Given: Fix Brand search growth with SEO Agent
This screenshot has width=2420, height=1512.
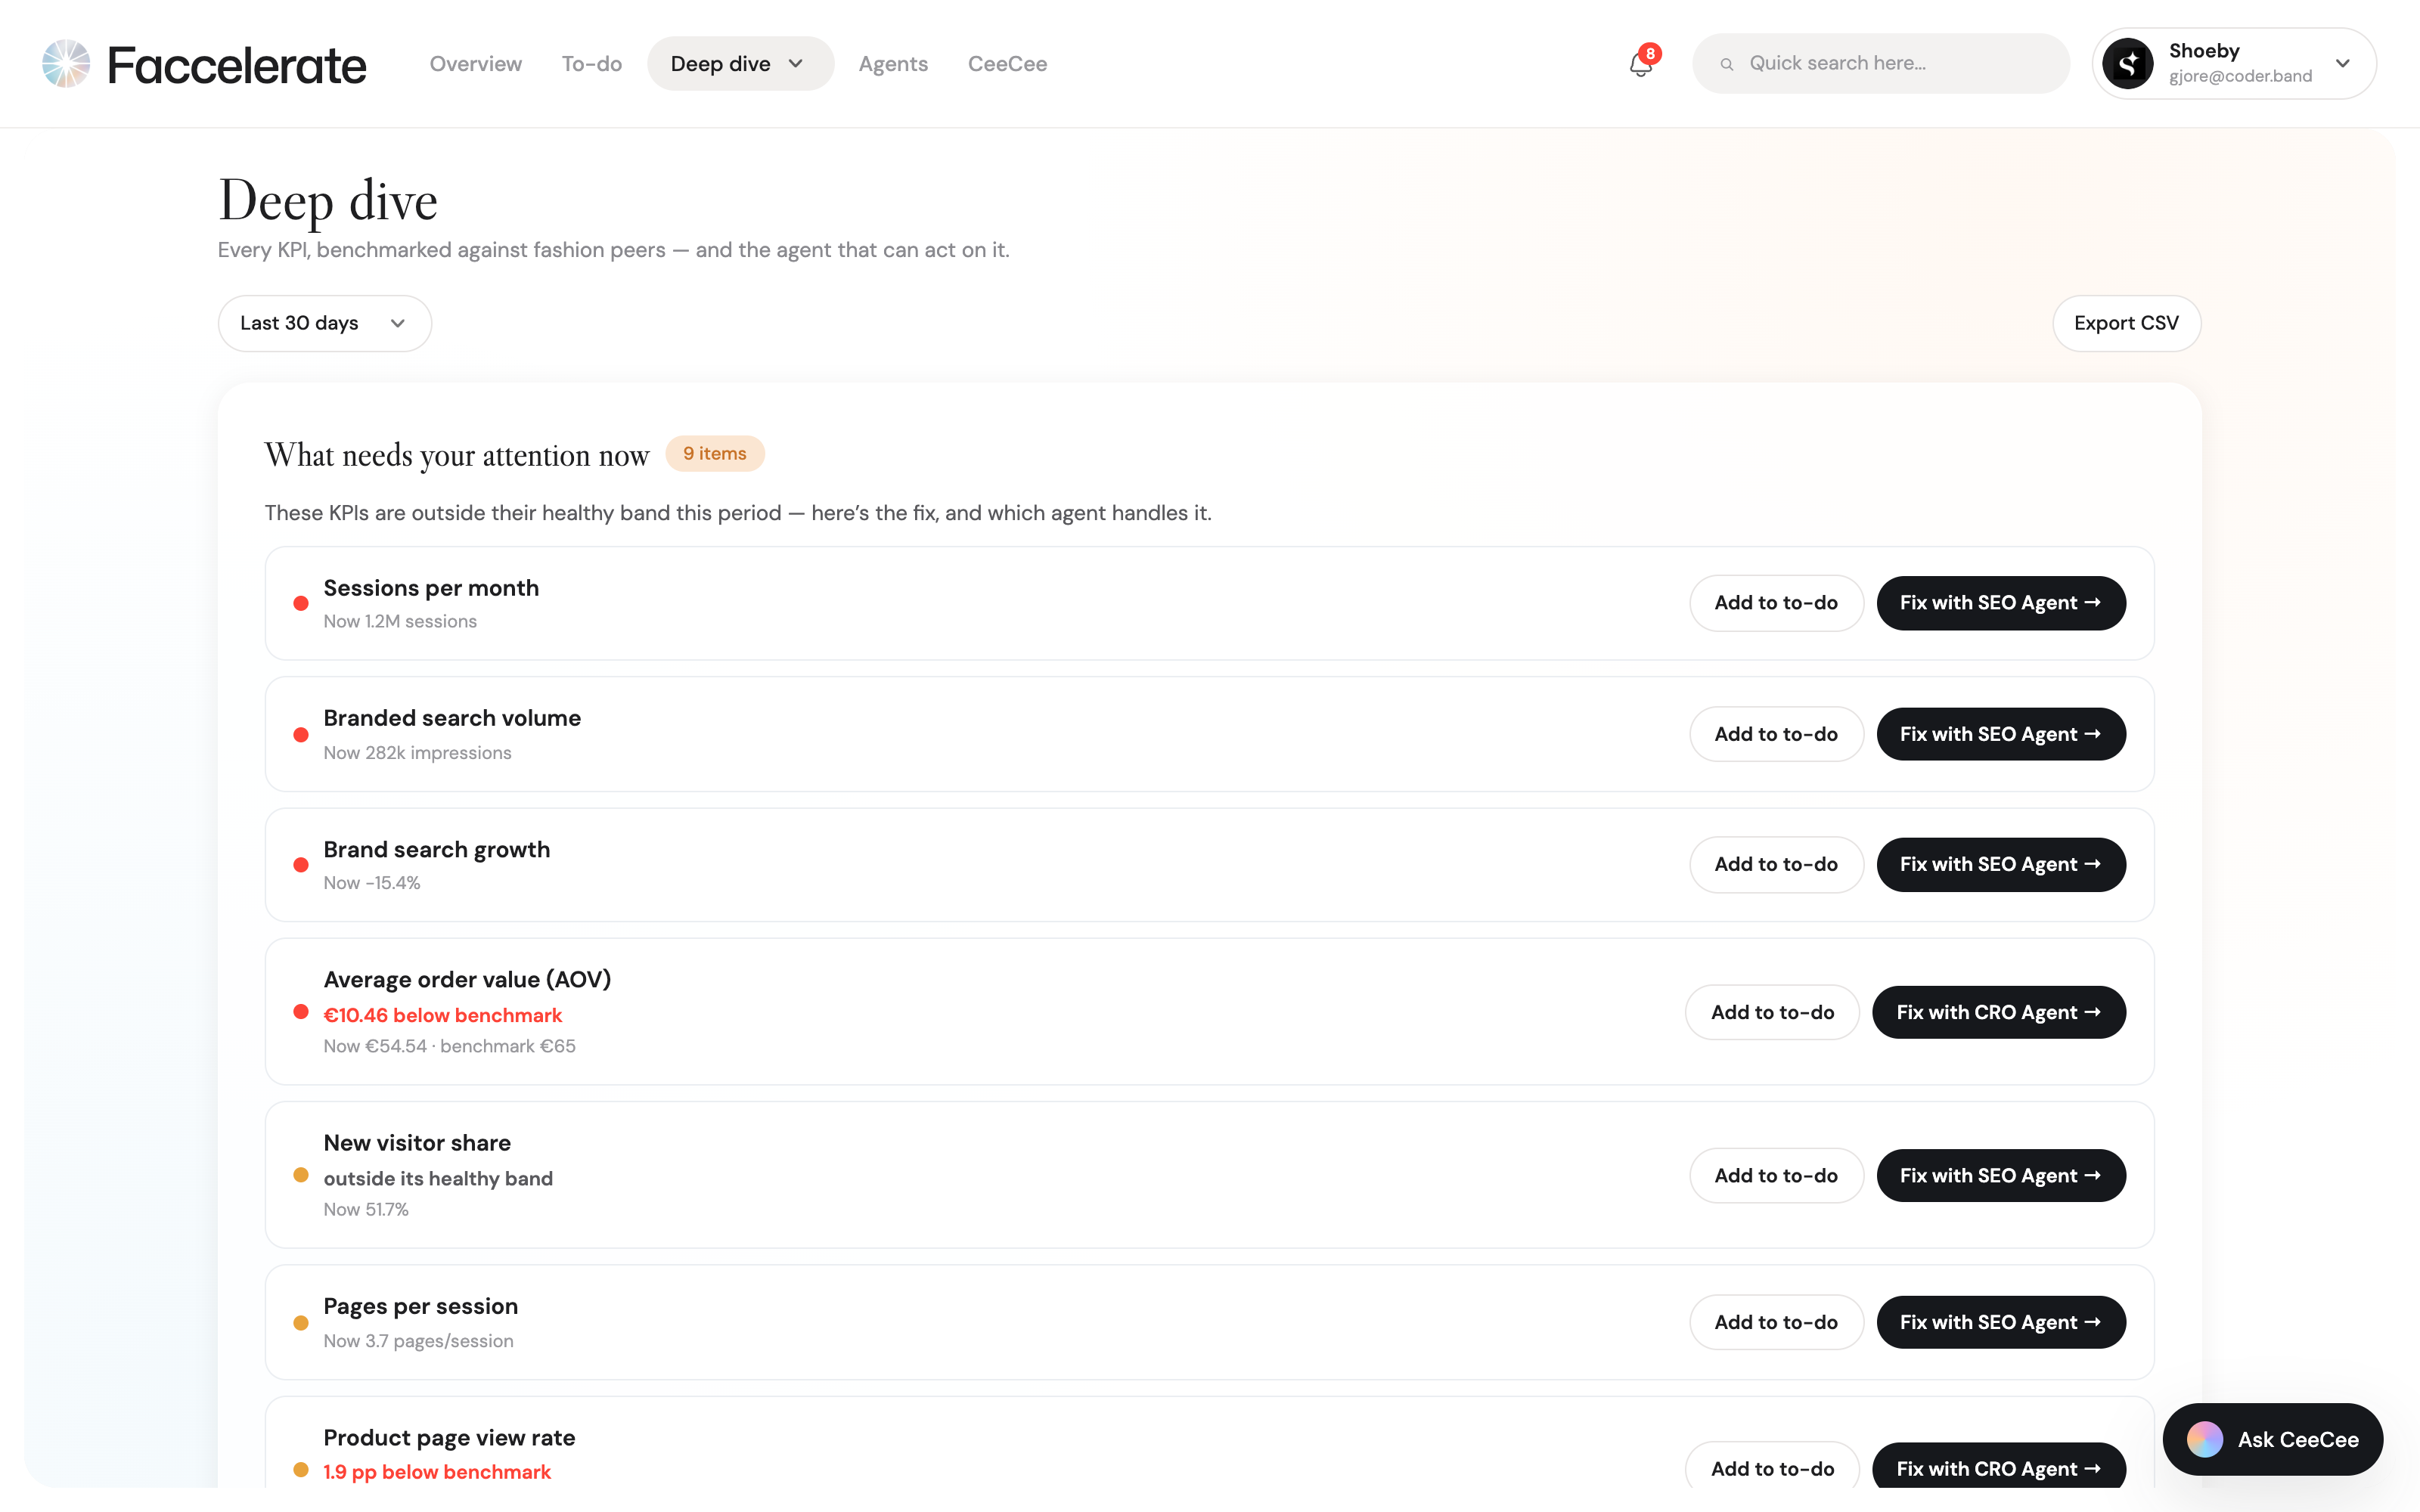Looking at the screenshot, I should coord(2000,864).
